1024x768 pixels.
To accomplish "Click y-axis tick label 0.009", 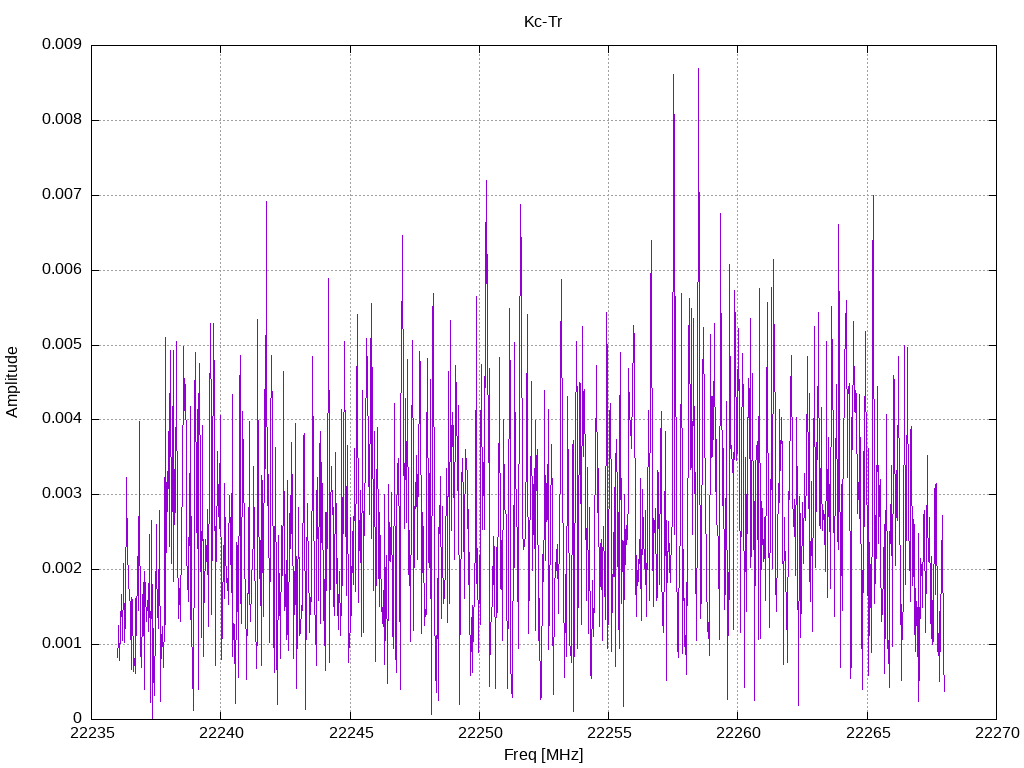I will coord(62,44).
